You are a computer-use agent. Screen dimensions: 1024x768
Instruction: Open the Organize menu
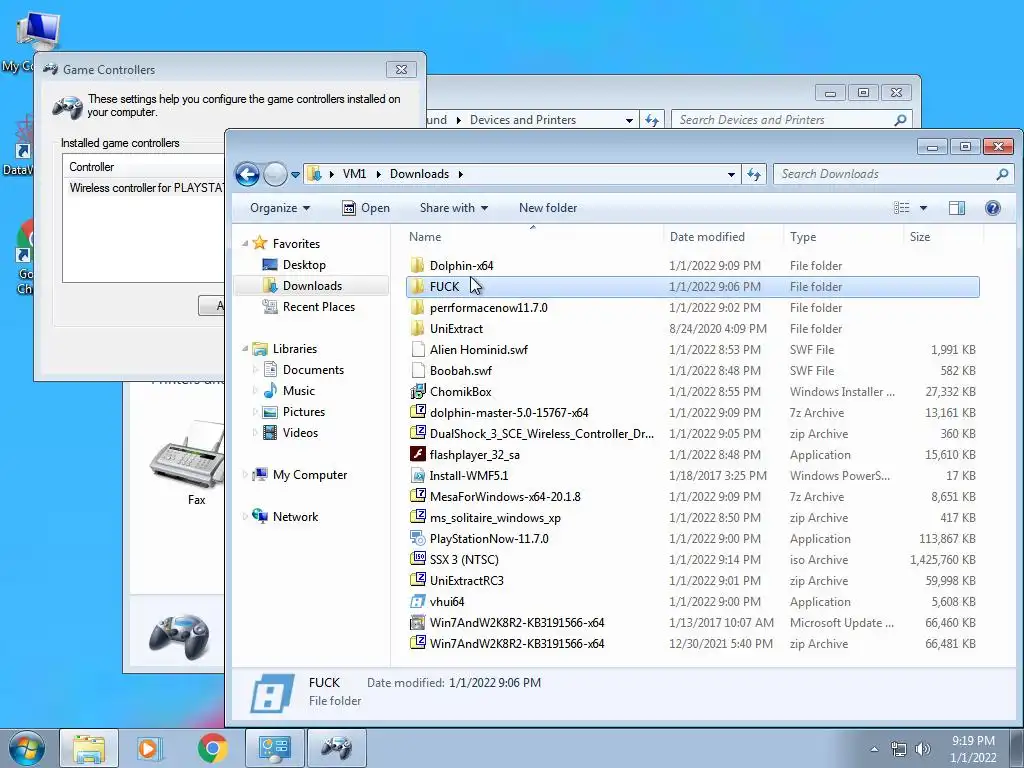click(280, 208)
